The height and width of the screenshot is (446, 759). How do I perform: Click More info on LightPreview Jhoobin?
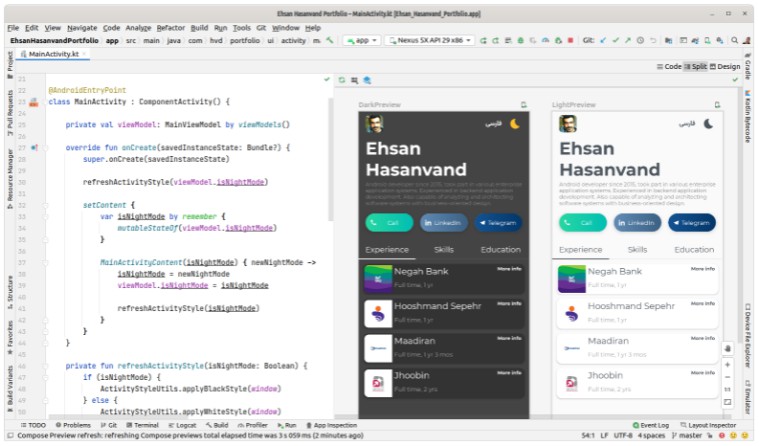pyautogui.click(x=702, y=373)
